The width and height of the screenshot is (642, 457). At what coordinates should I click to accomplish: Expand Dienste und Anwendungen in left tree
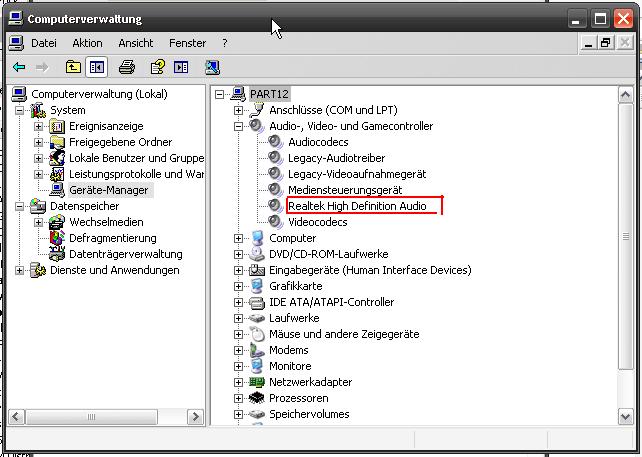click(x=20, y=270)
